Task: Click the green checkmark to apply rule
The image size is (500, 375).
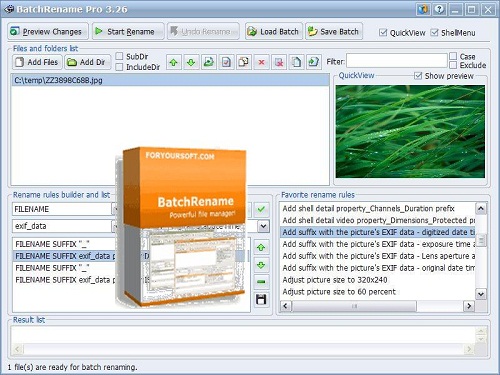Action: [x=261, y=209]
